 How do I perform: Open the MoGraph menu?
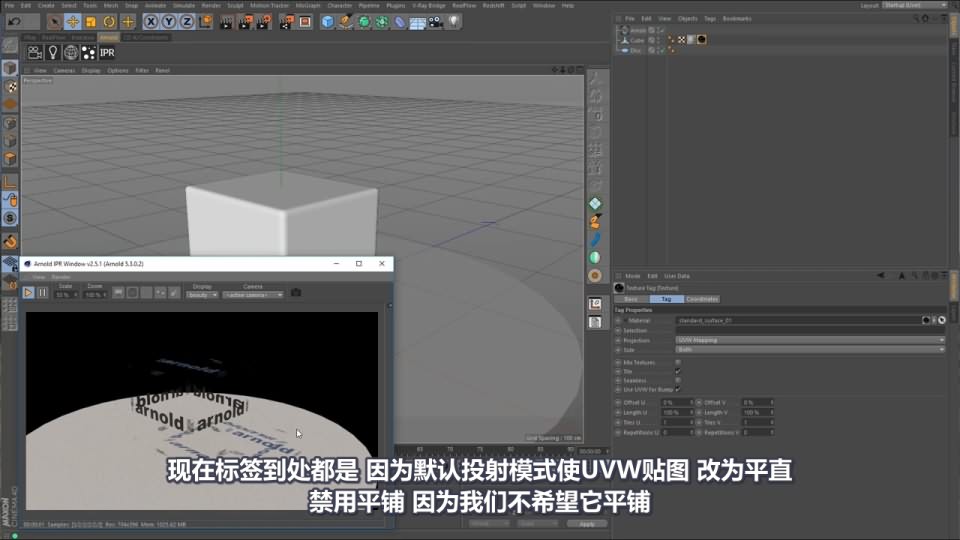308,6
